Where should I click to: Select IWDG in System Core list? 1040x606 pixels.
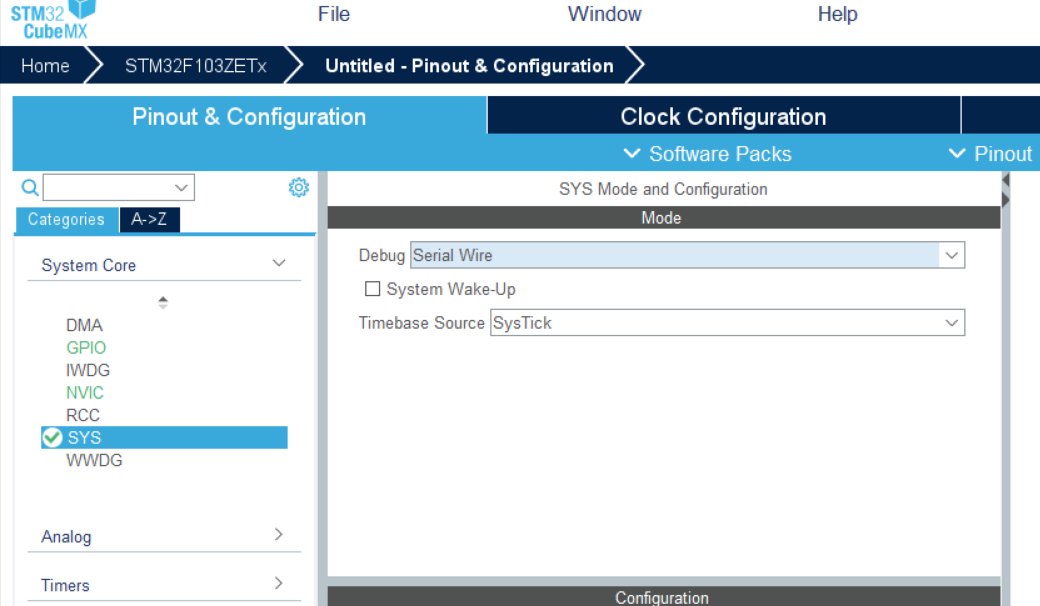[x=88, y=370]
